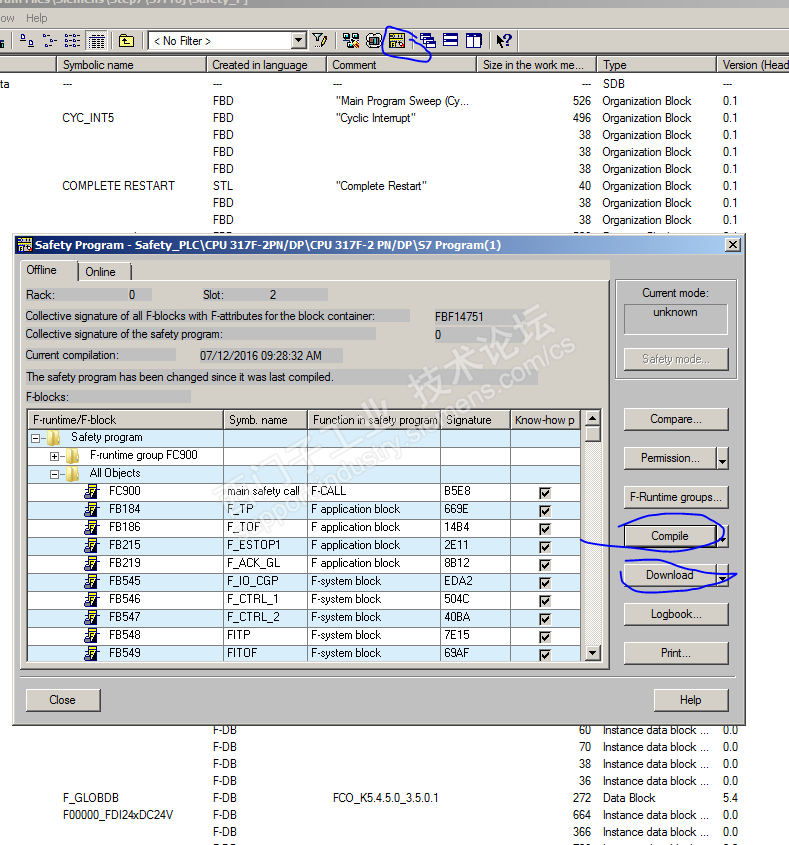This screenshot has height=845, width=789.
Task: Toggle know-how protection for FB545
Action: [545, 583]
